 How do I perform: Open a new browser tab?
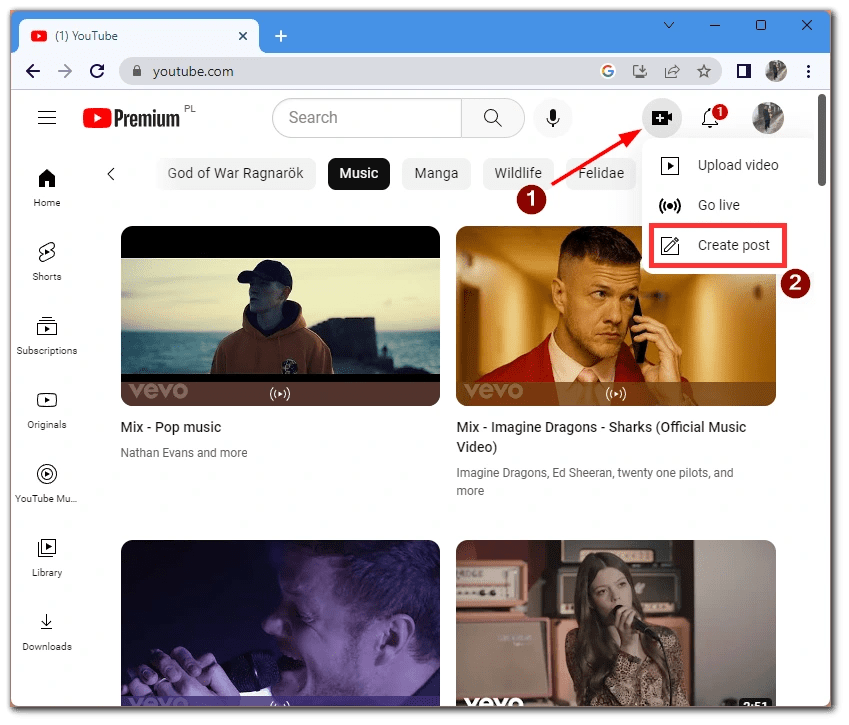point(281,36)
